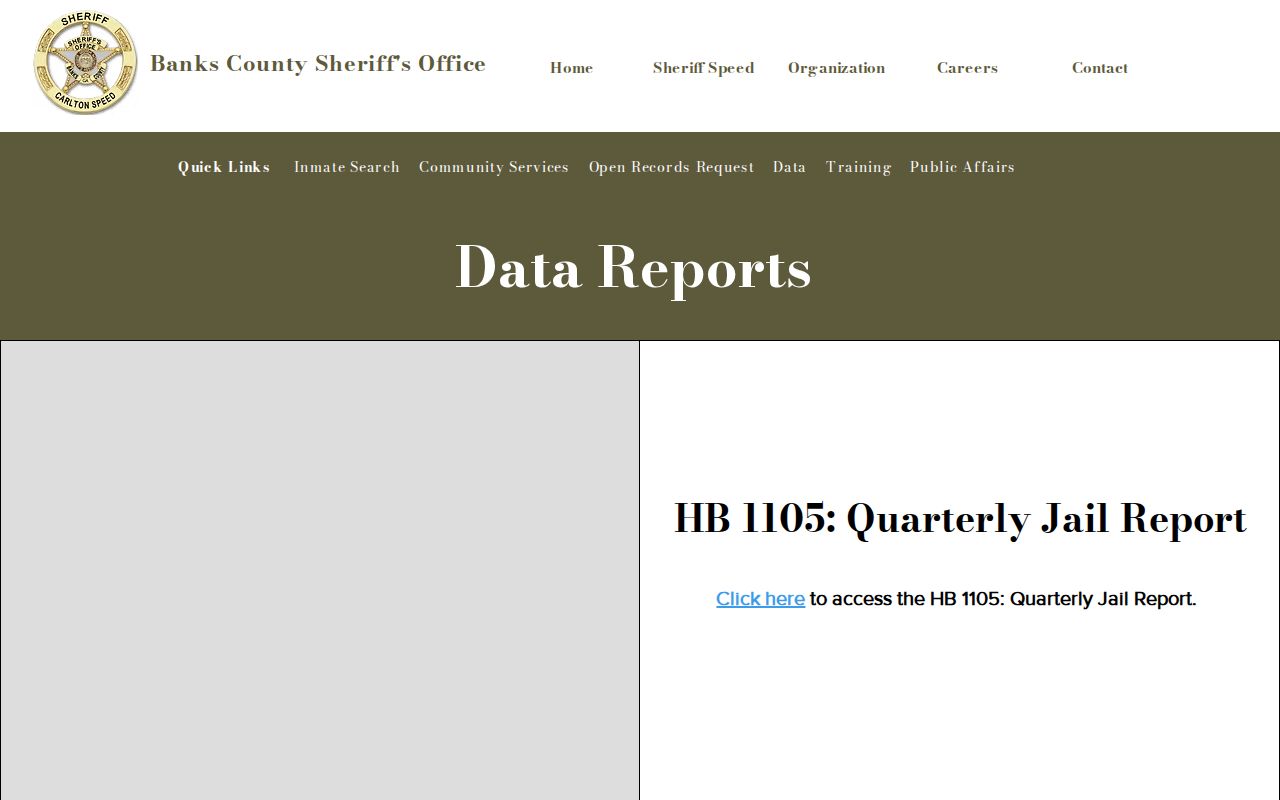Click the gray placeholder image panel

[x=320, y=570]
